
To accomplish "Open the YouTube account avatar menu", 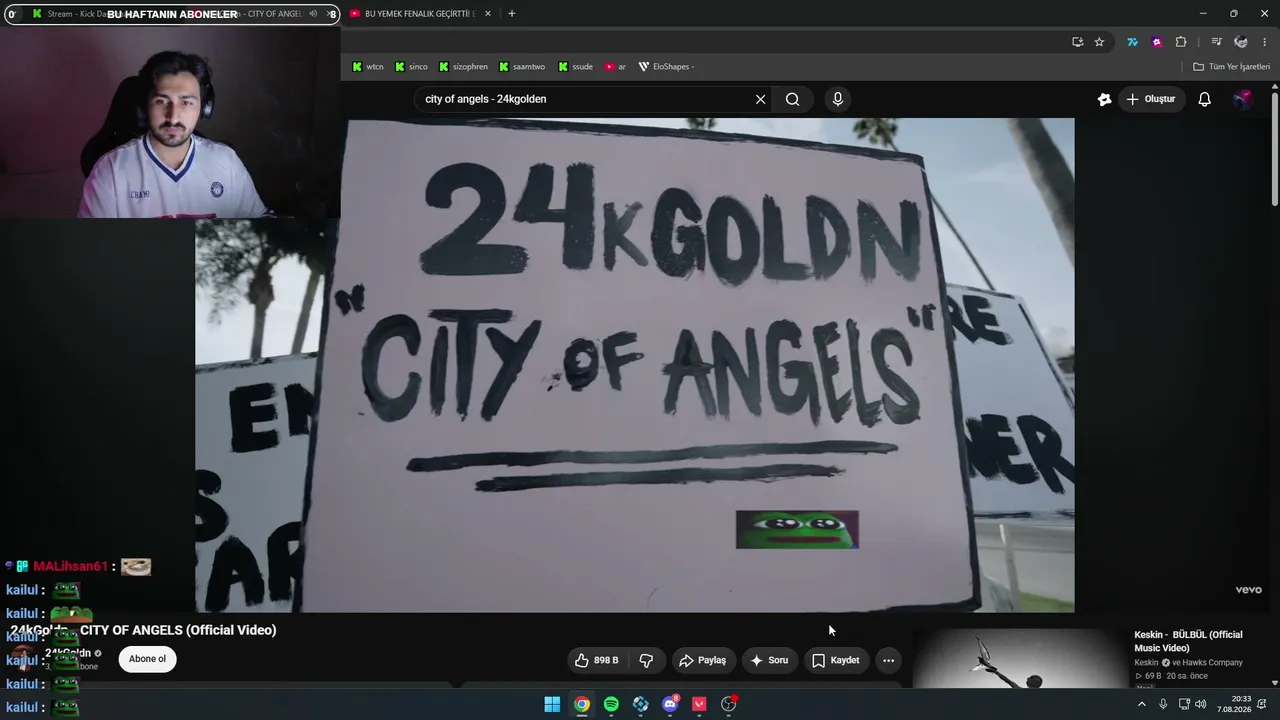I will [x=1242, y=99].
